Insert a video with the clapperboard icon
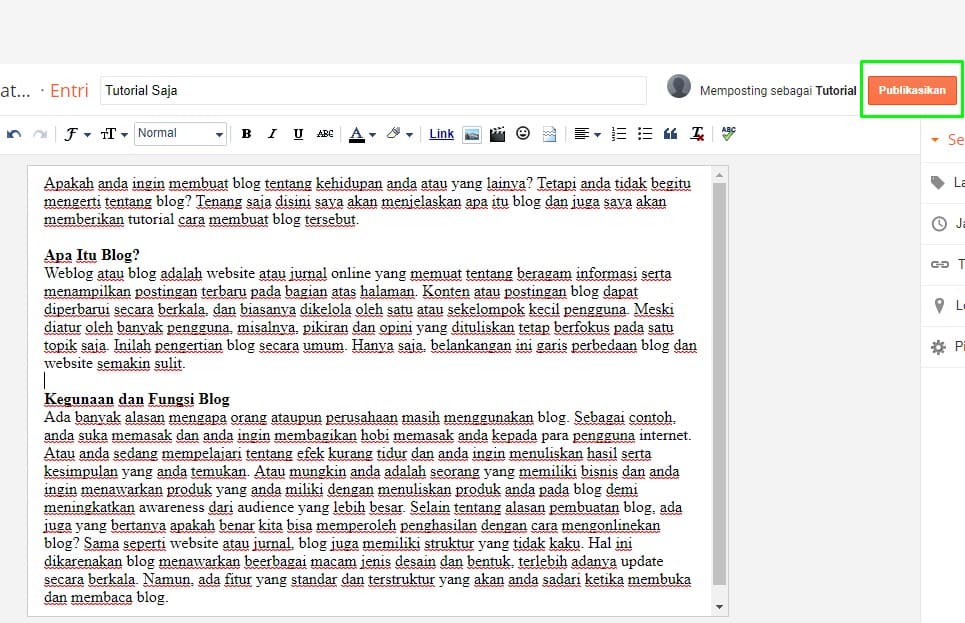 point(497,134)
